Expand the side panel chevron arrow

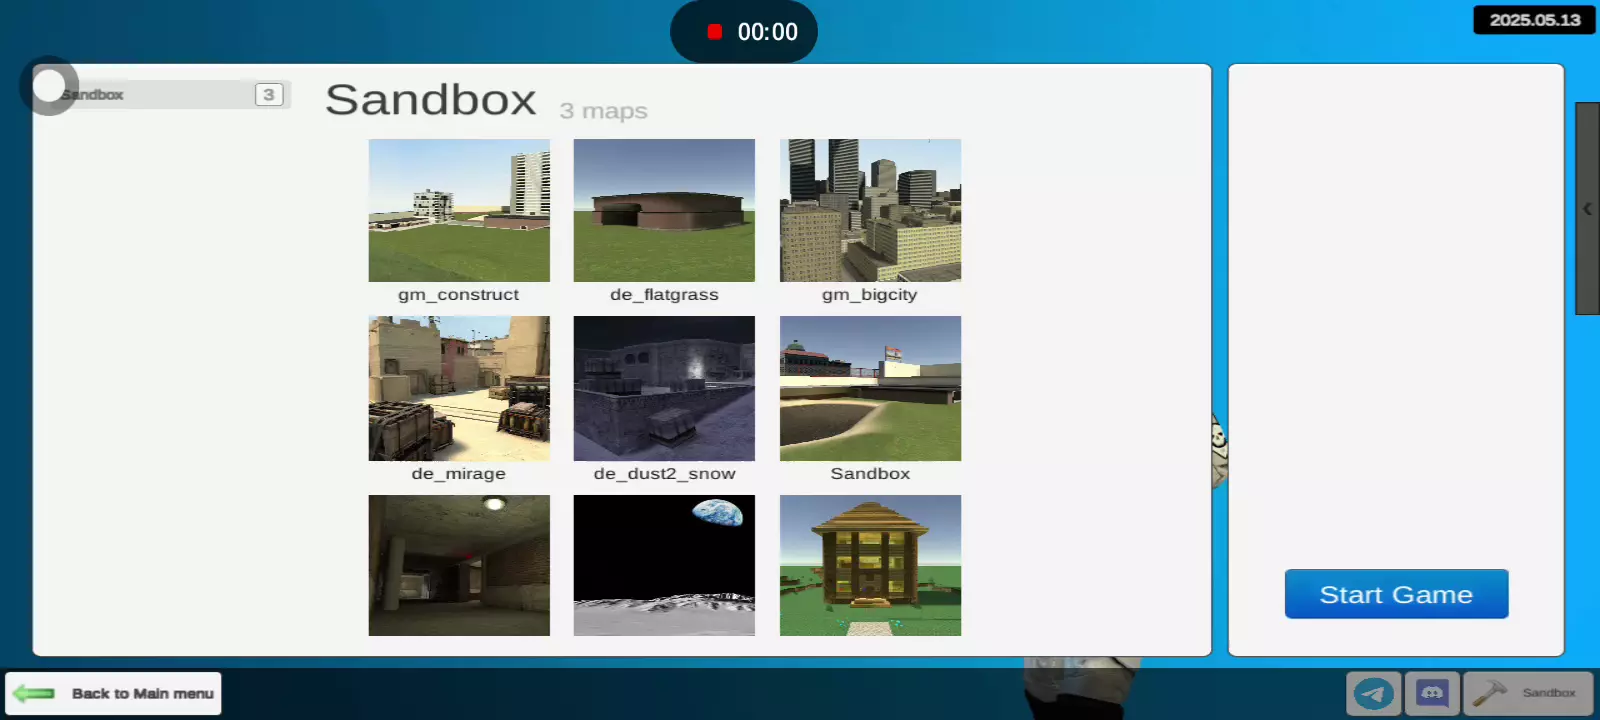[1587, 209]
